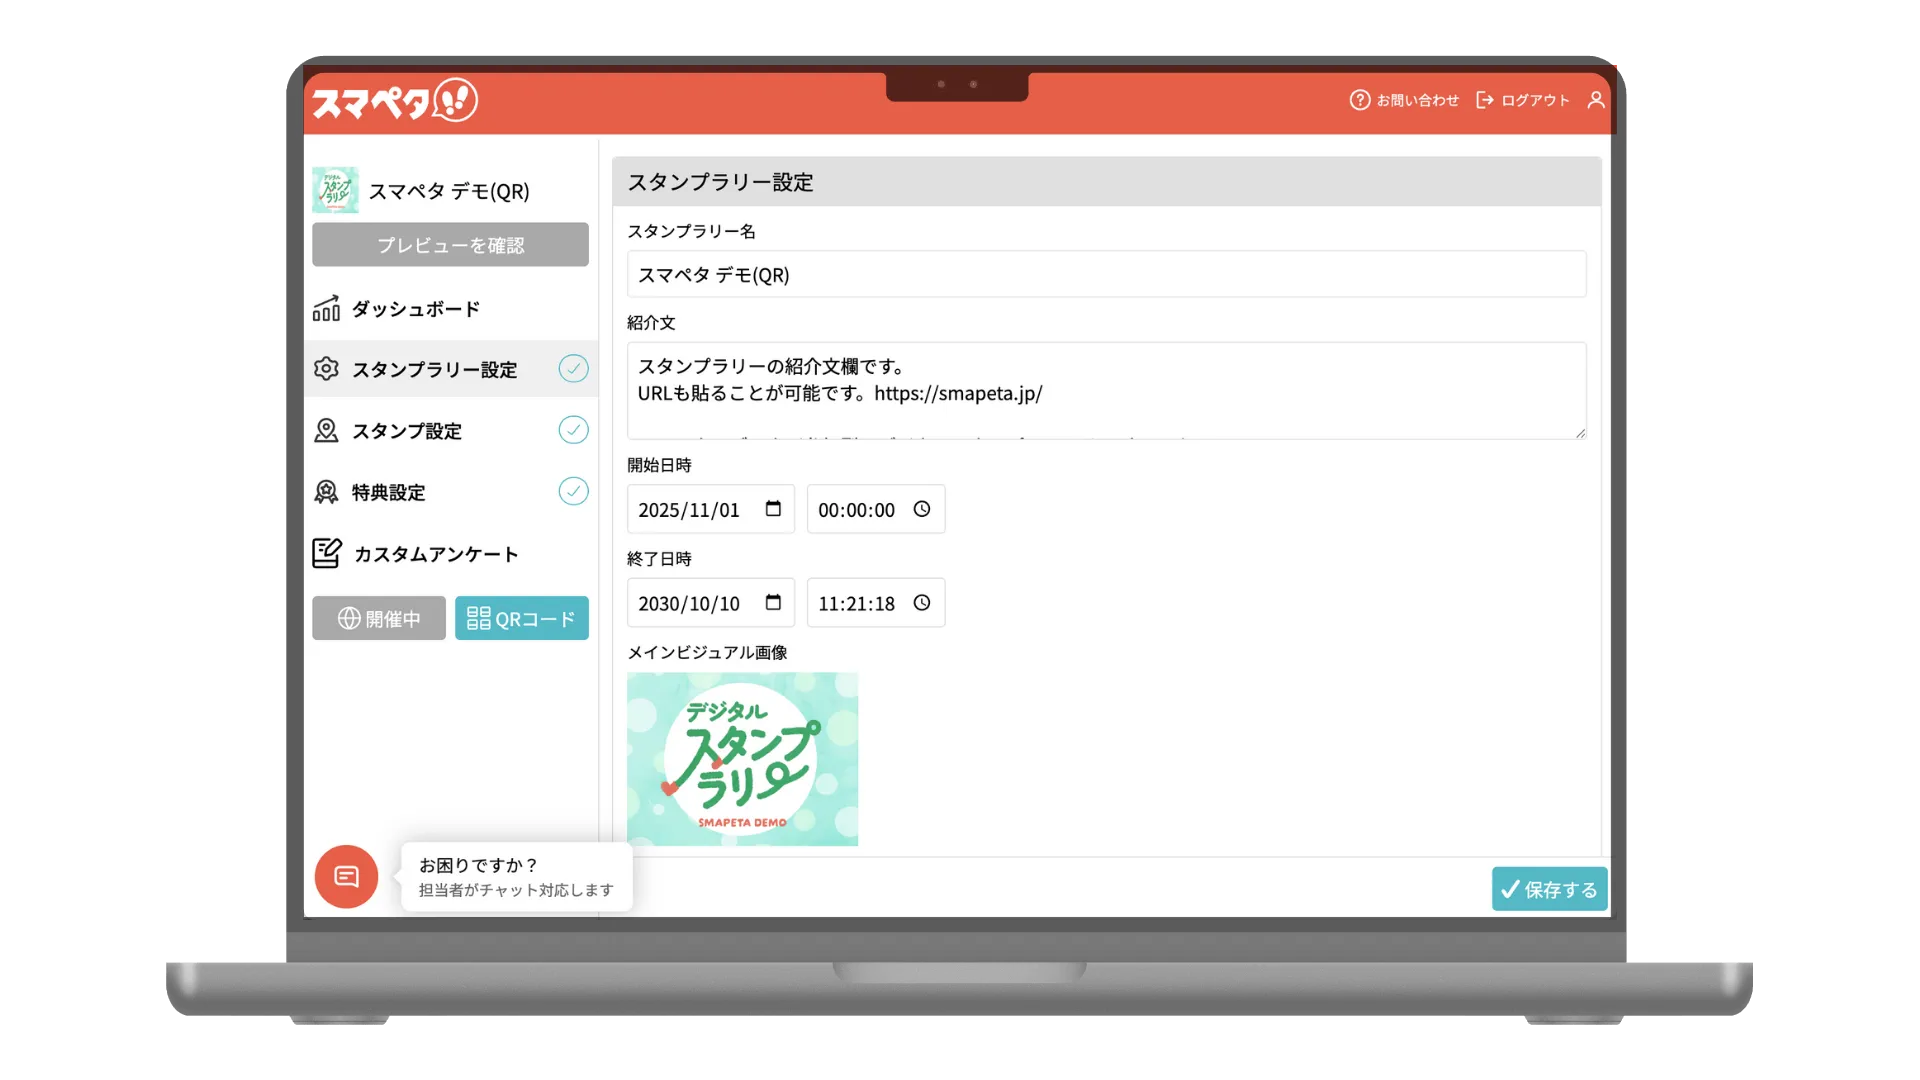Click the スタンプ設定 pin icon
The height and width of the screenshot is (1080, 1920).
pyautogui.click(x=326, y=431)
